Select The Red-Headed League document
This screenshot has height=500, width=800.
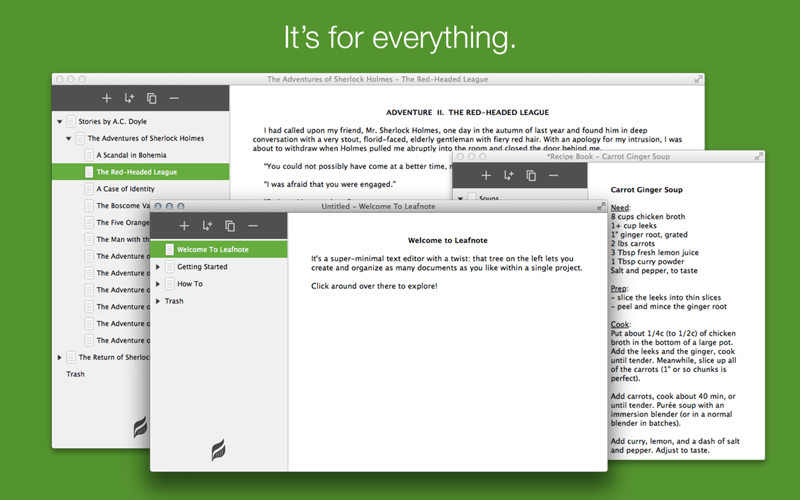click(x=140, y=172)
